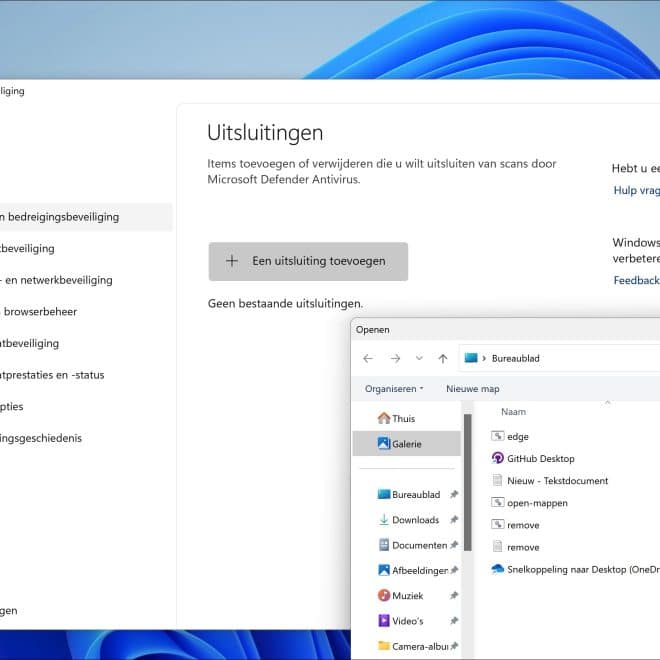The image size is (660, 660).
Task: Click the open-mappen shortcut icon
Action: pyautogui.click(x=498, y=502)
